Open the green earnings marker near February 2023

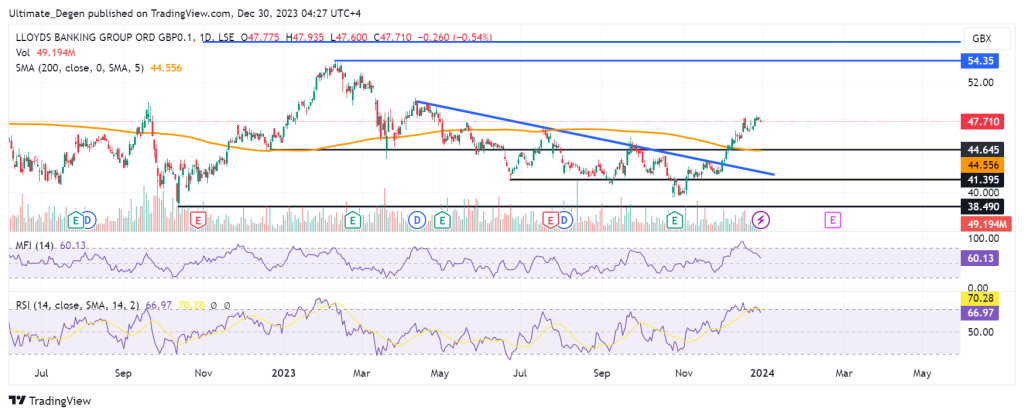(353, 220)
